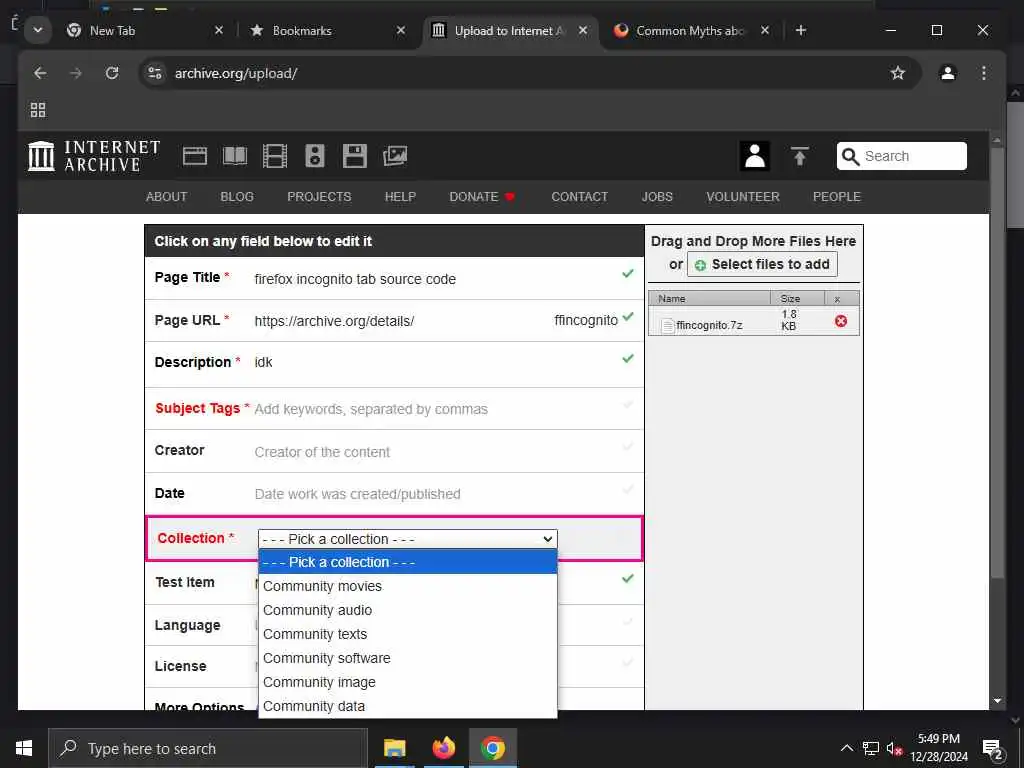Image resolution: width=1024 pixels, height=768 pixels.
Task: Open the HELP menu item
Action: [400, 197]
